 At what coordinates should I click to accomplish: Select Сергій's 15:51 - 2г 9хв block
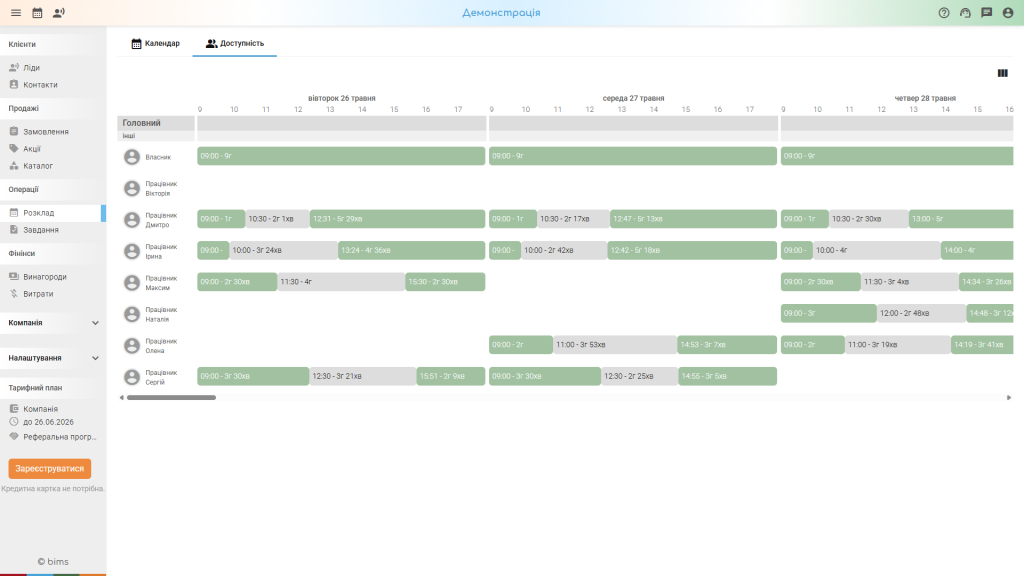click(x=451, y=376)
